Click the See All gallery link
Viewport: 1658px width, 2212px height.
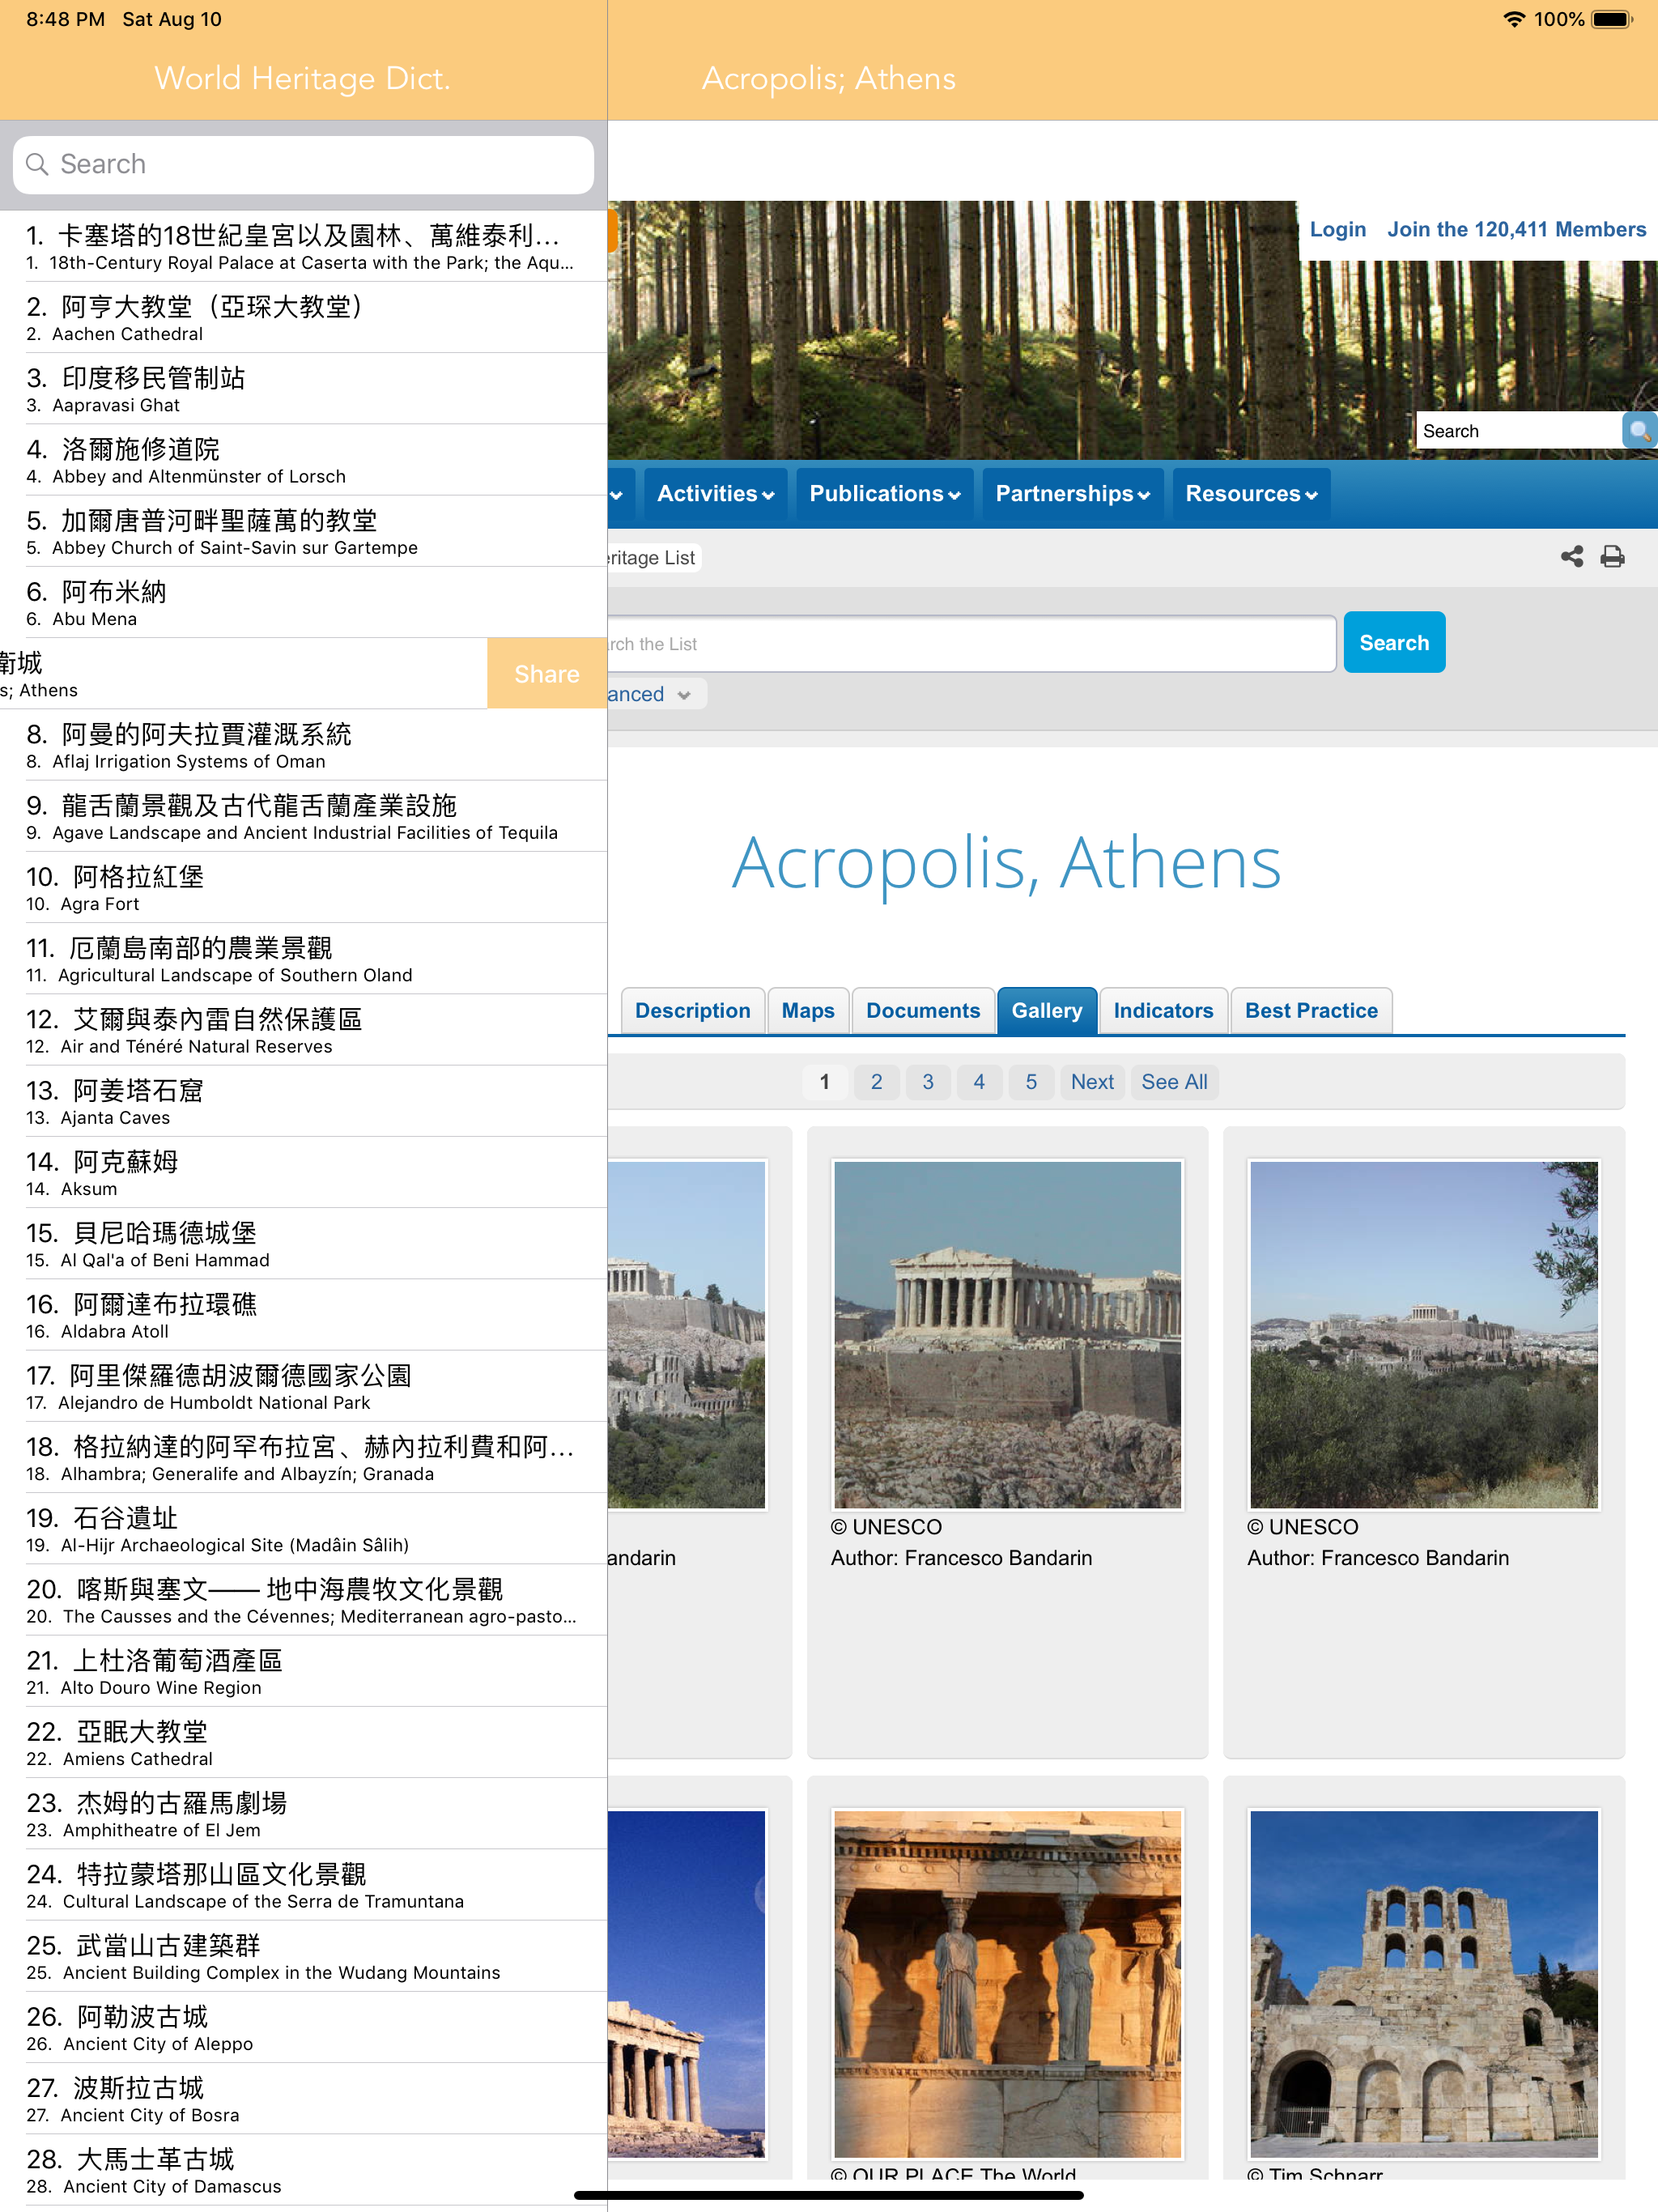pos(1175,1082)
